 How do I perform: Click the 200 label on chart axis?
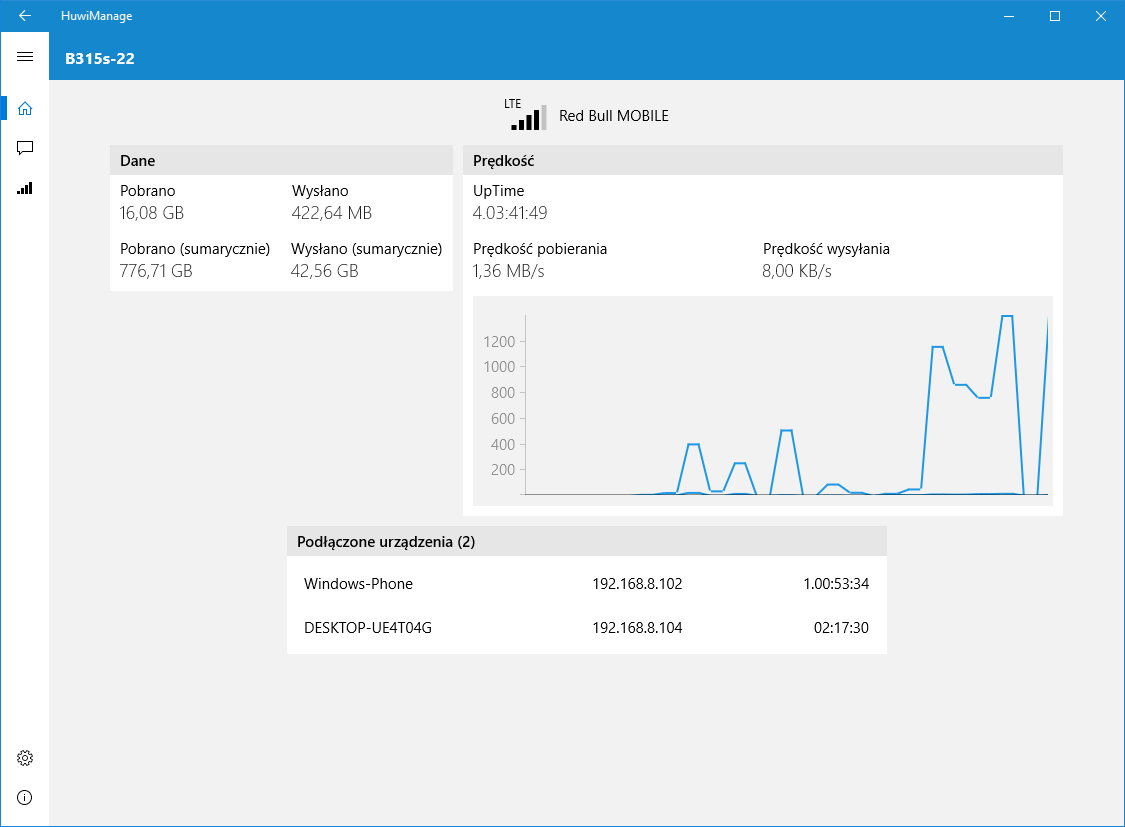pos(503,470)
